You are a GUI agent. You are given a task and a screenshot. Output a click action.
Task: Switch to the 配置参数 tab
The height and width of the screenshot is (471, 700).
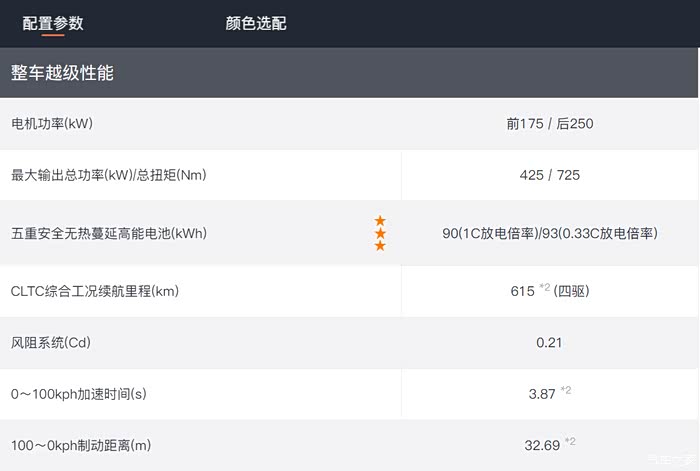point(53,23)
